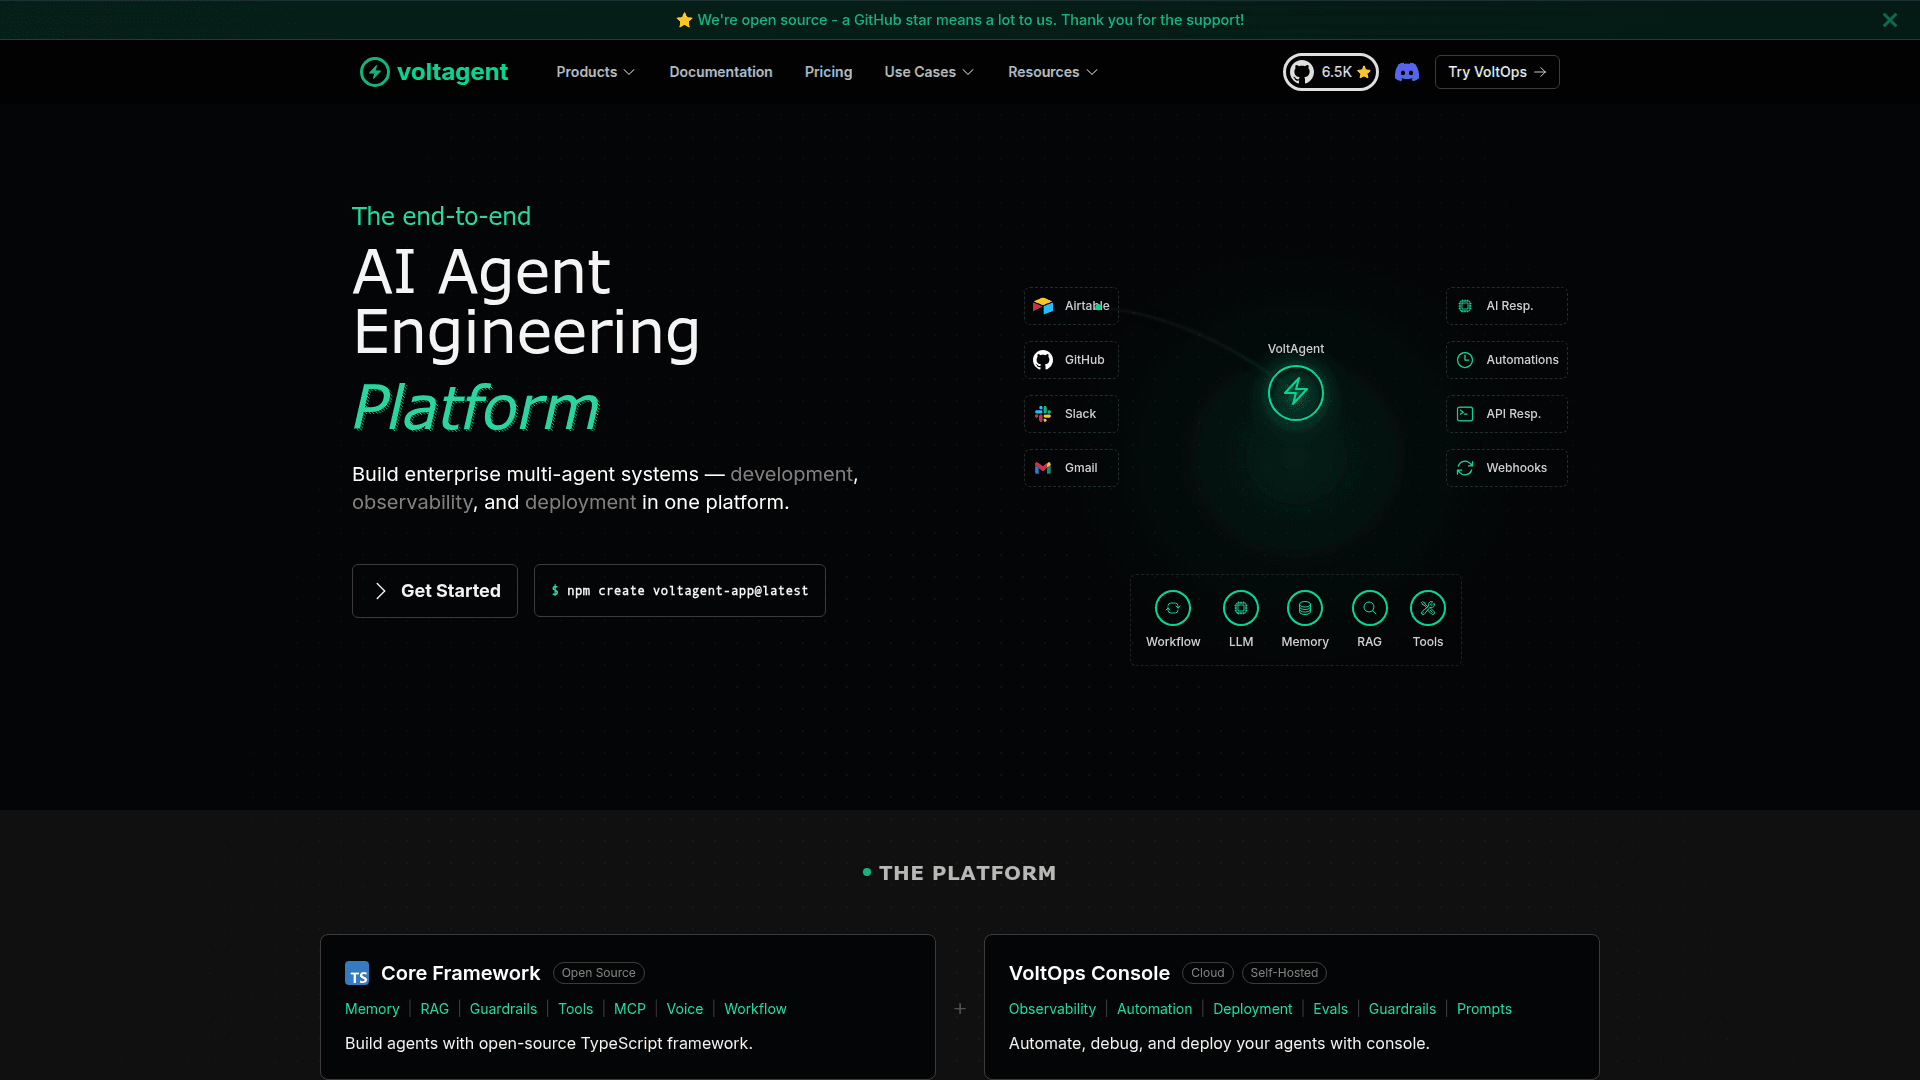Viewport: 1920px width, 1080px height.
Task: Click the Get Started button
Action: coord(434,590)
